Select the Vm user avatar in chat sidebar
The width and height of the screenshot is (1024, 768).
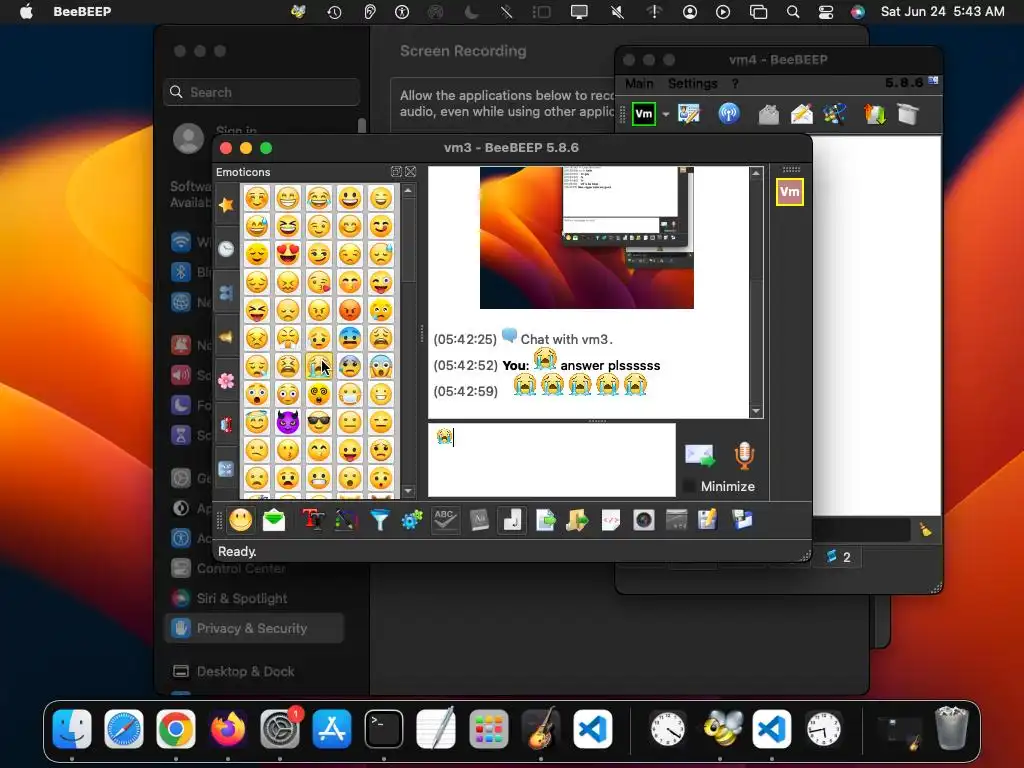coord(790,192)
